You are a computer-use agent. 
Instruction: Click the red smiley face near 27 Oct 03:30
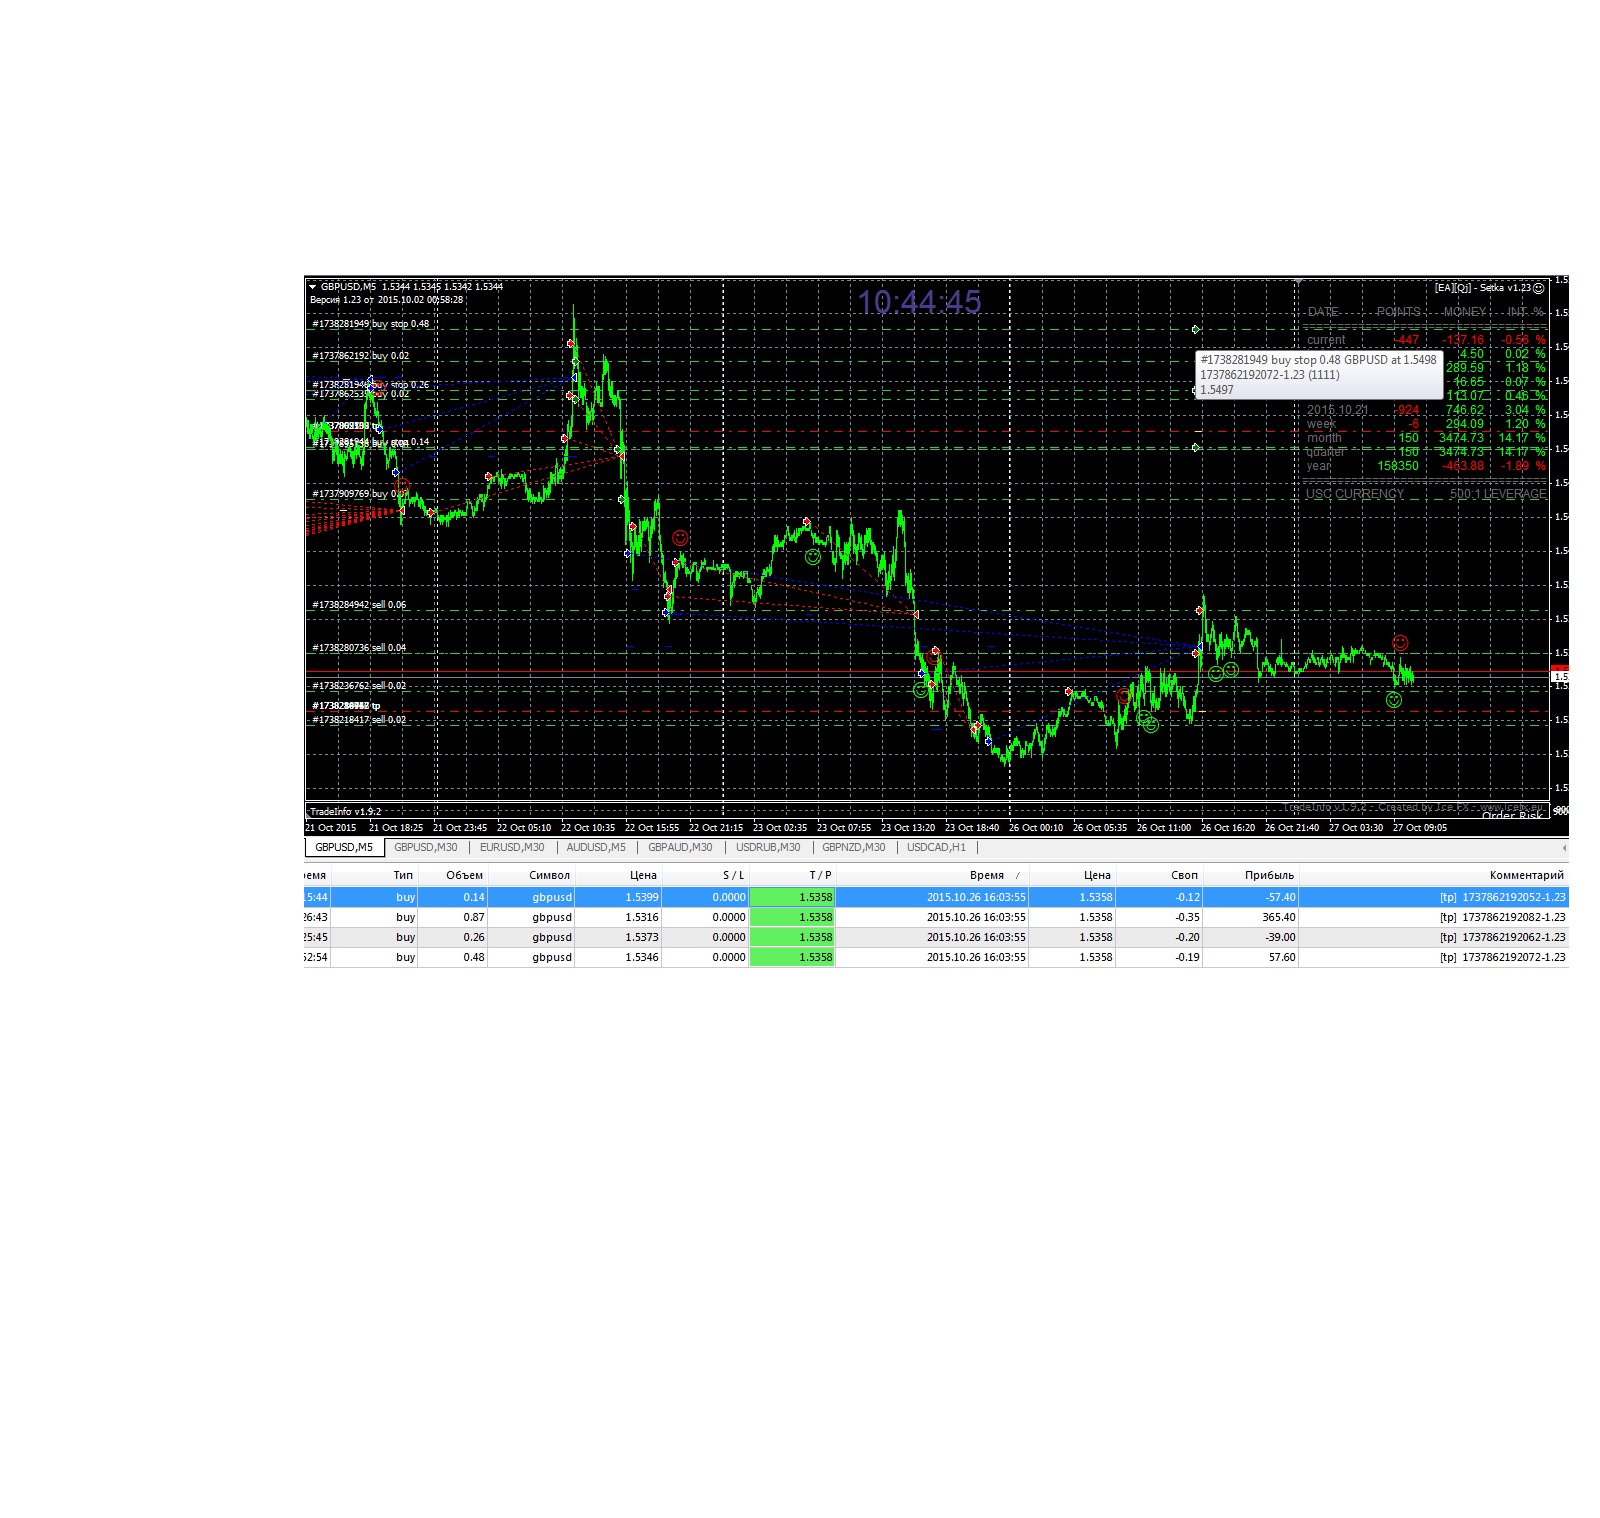(1400, 643)
